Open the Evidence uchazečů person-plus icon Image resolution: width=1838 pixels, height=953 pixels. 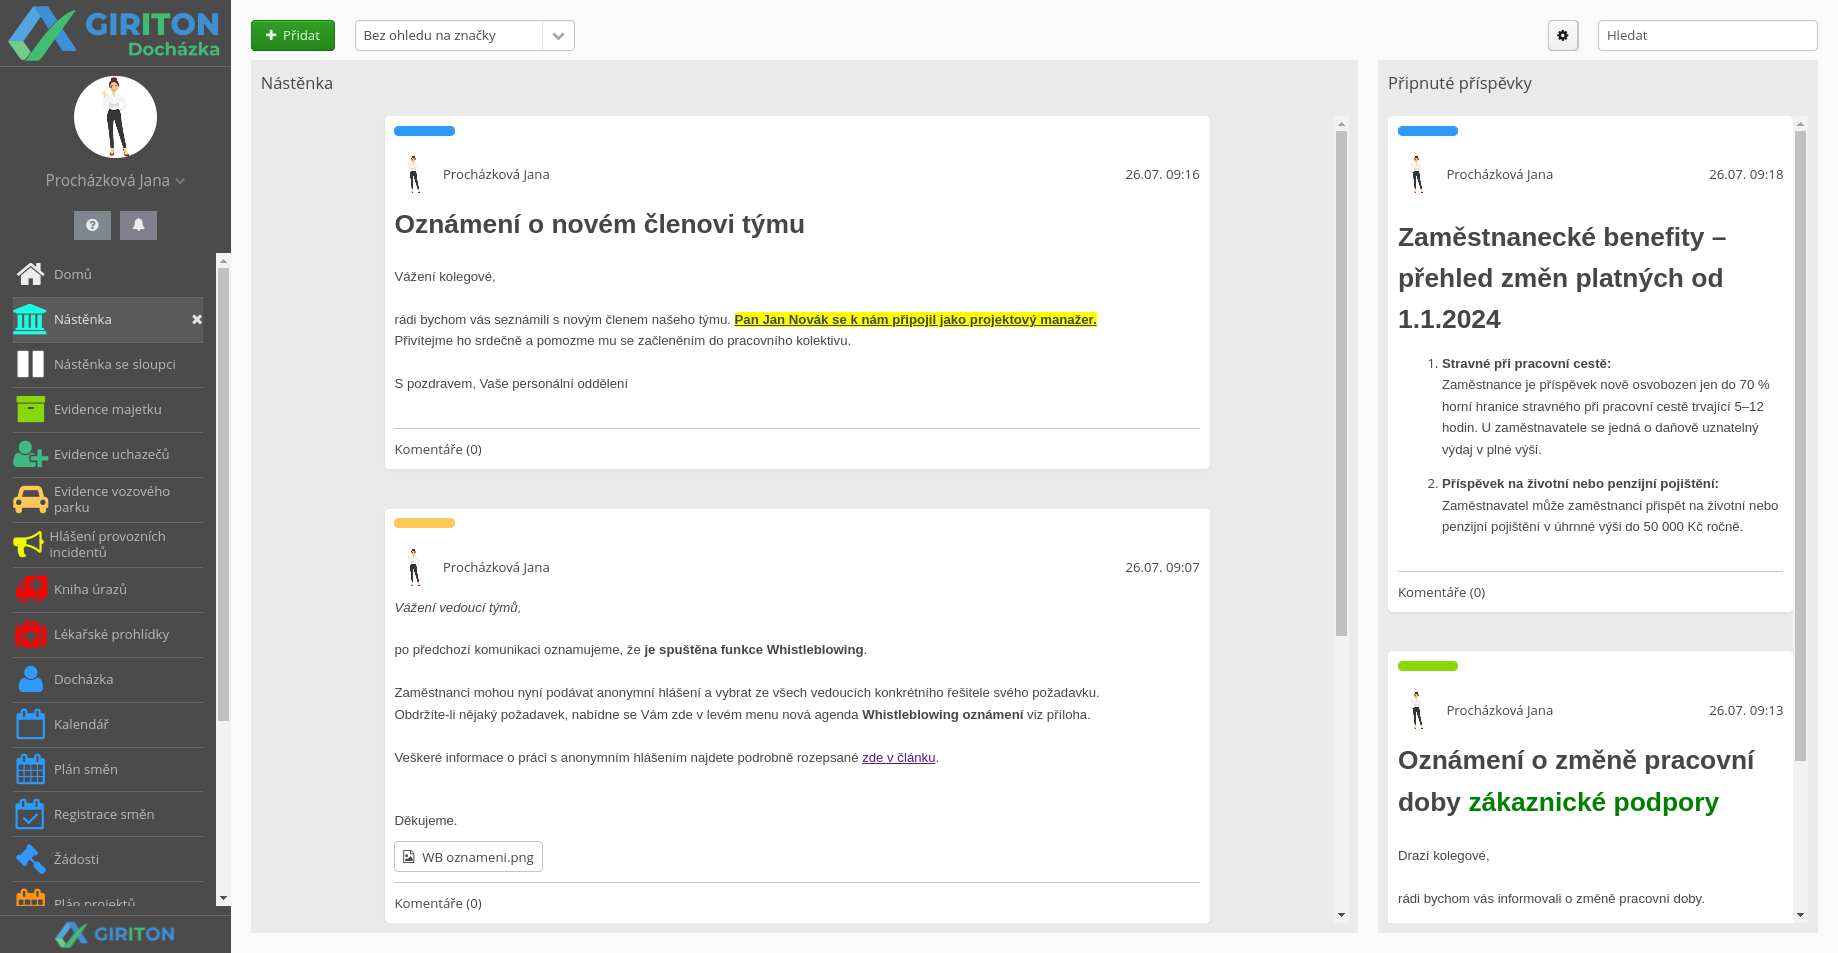click(30, 454)
